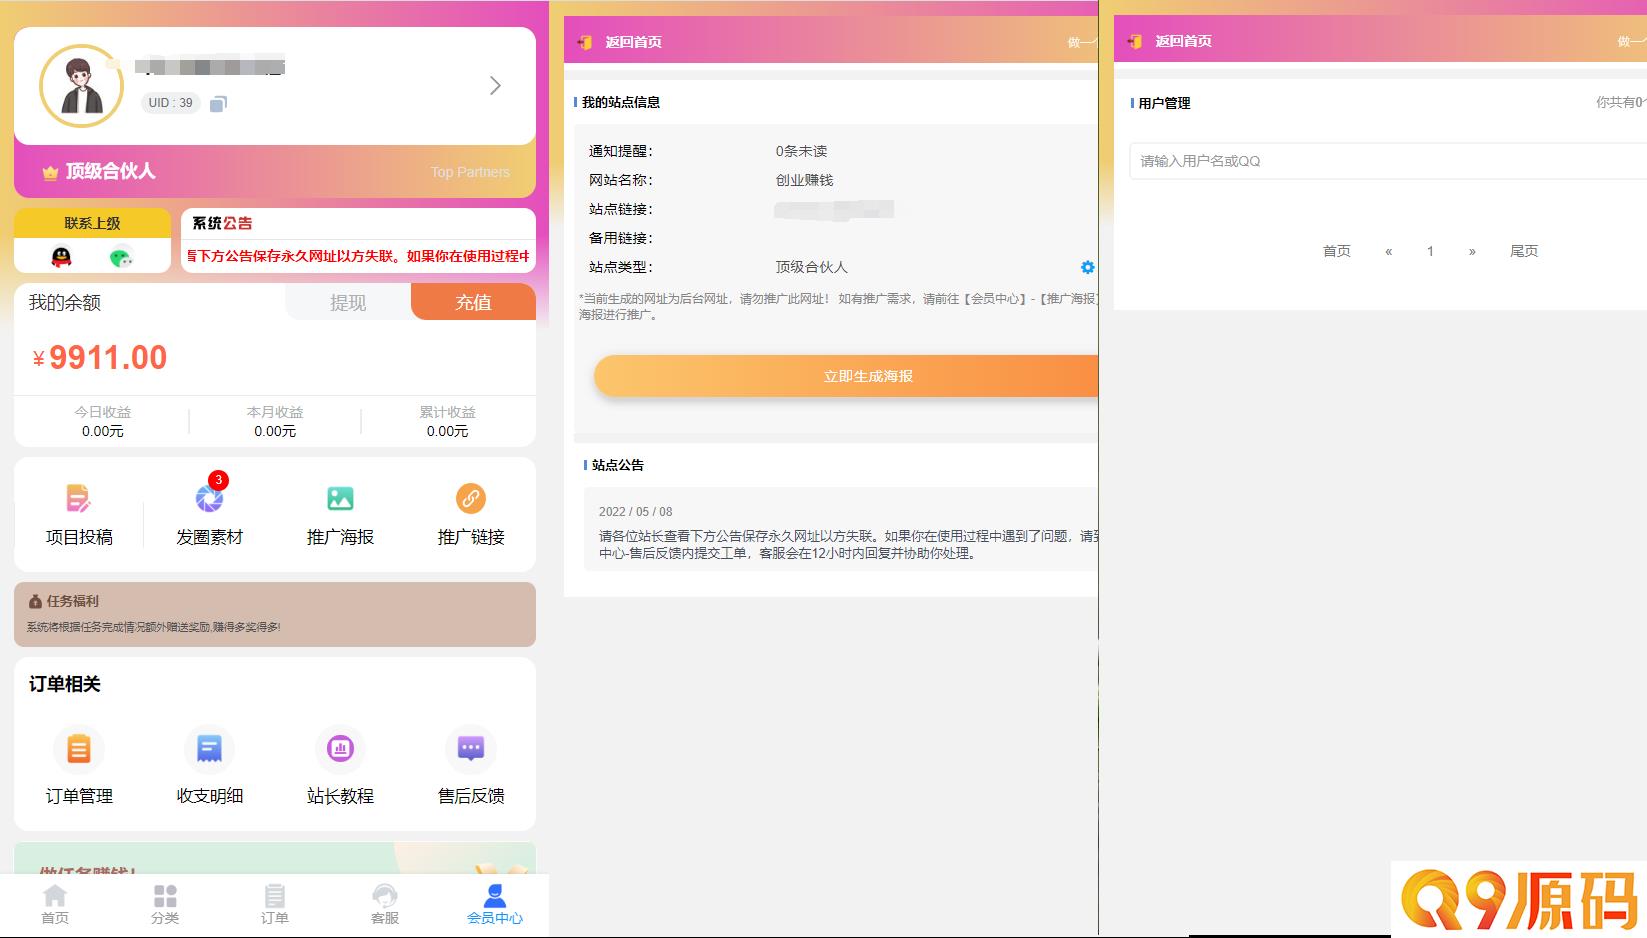Open the 项目投稿 icon

point(78,498)
